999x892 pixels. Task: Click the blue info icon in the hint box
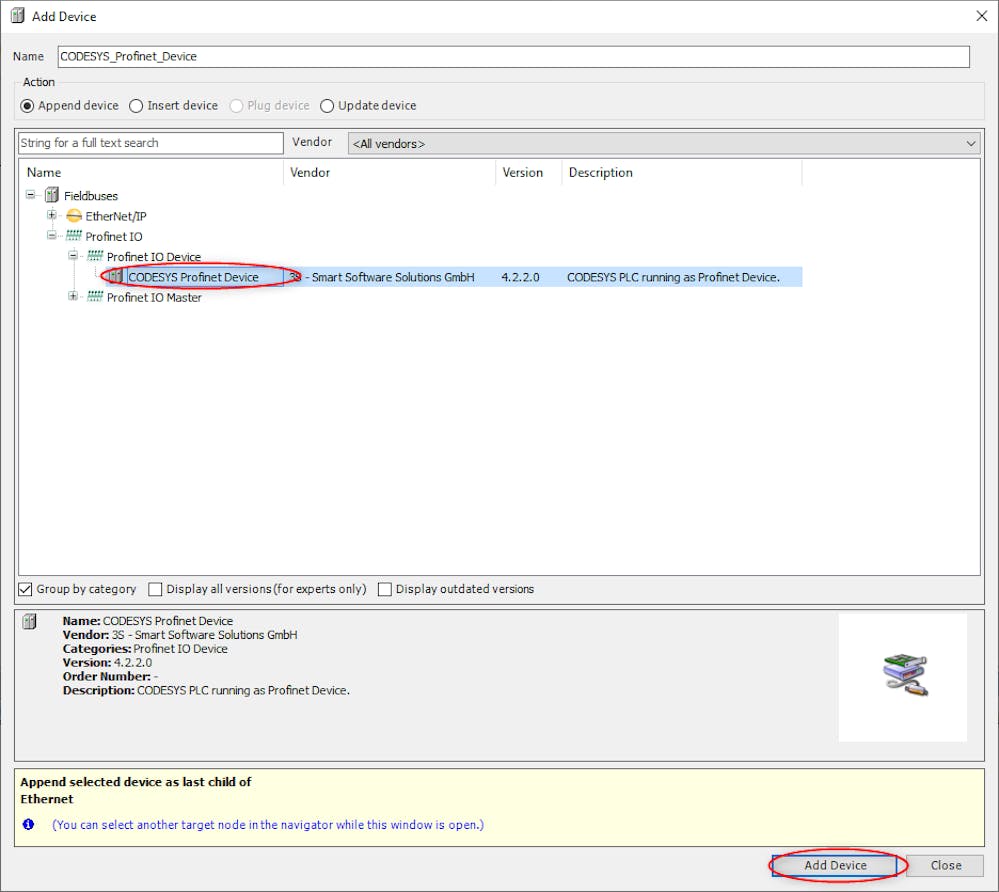(28, 824)
